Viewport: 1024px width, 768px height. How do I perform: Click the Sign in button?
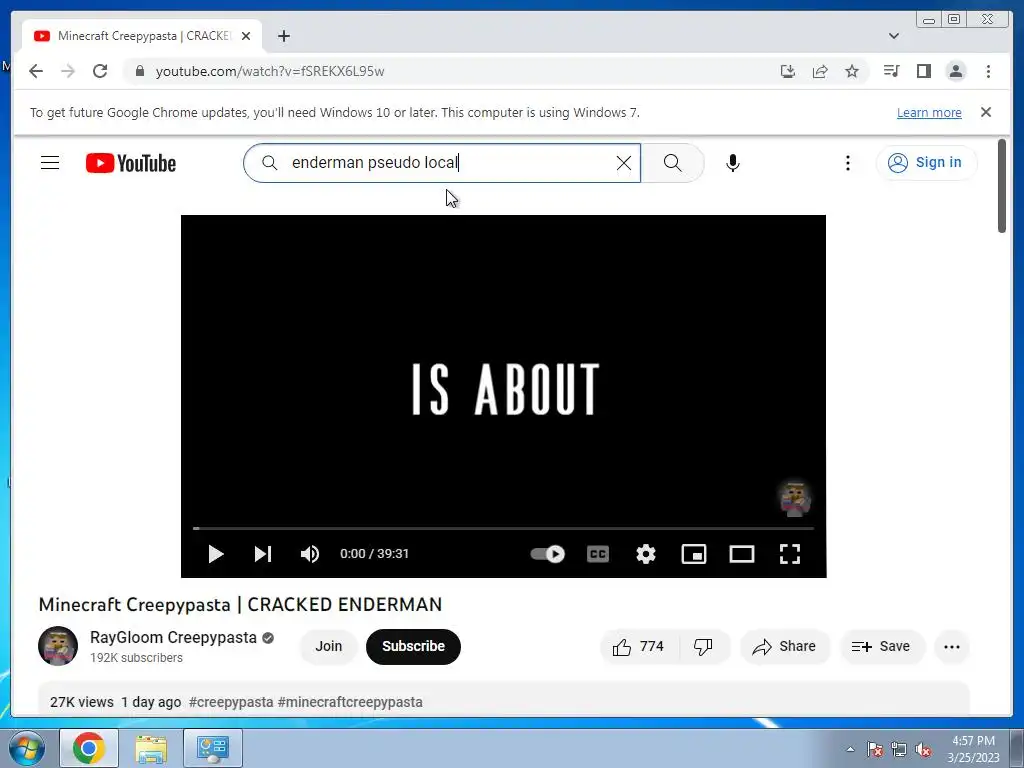(926, 163)
